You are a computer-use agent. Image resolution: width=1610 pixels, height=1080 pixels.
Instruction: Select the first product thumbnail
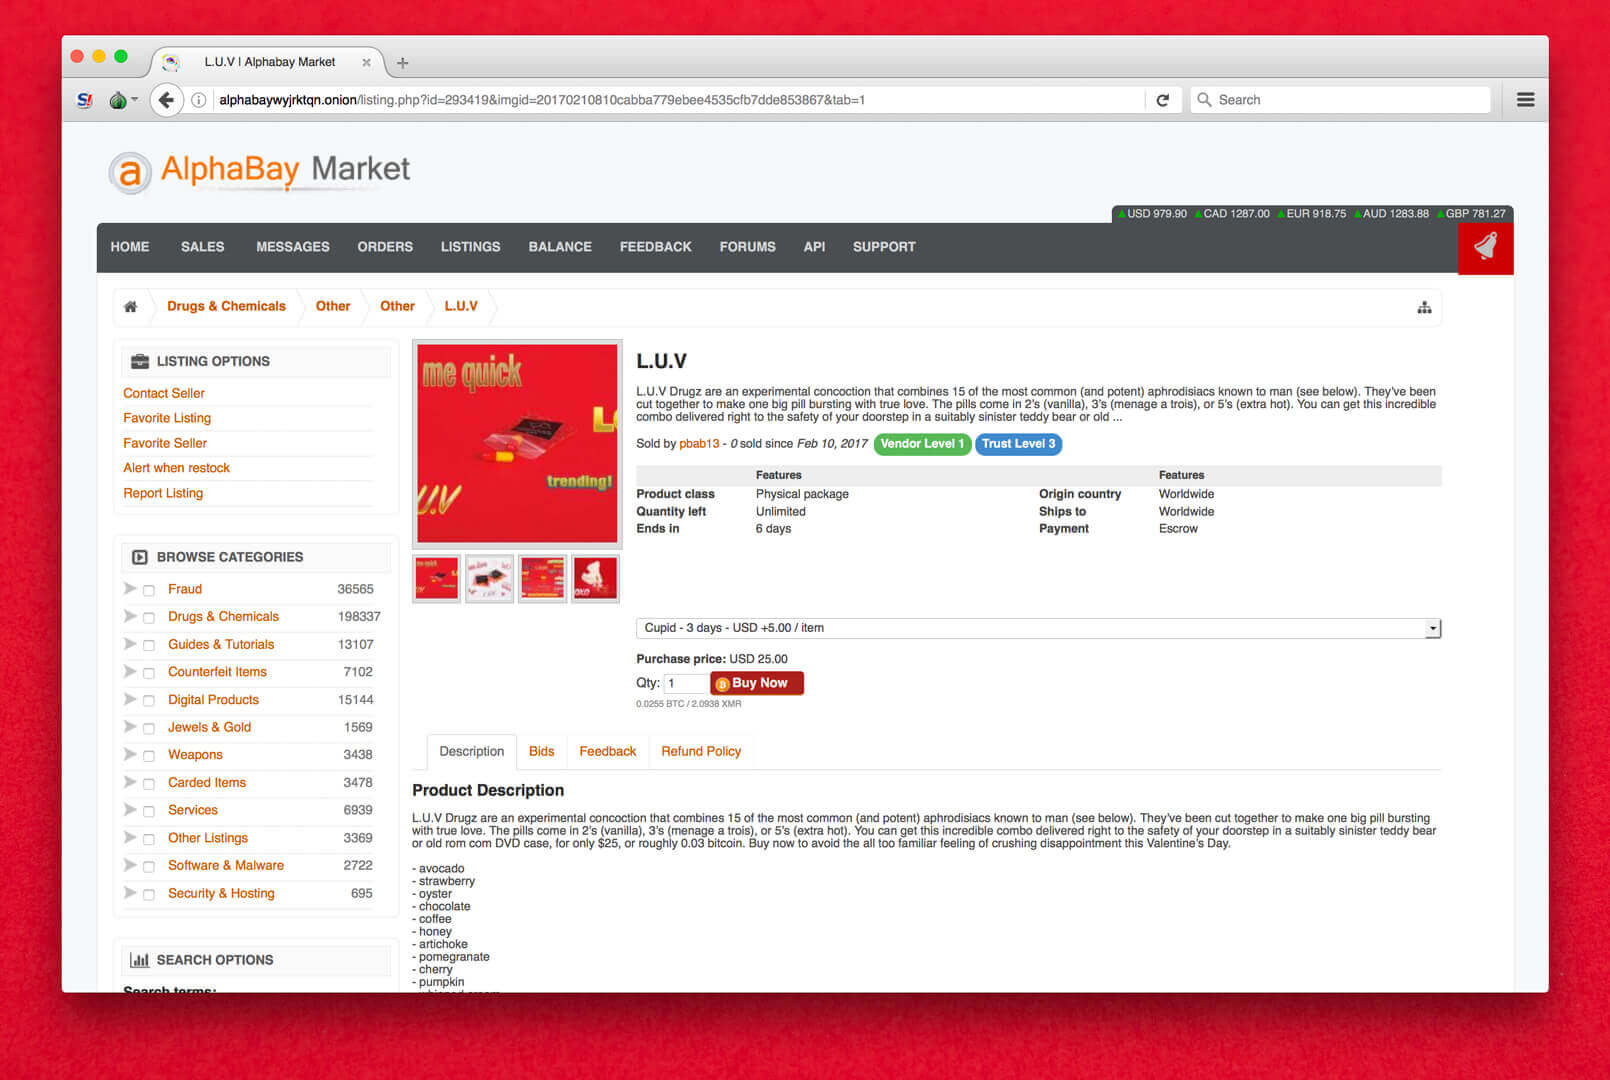(x=436, y=579)
